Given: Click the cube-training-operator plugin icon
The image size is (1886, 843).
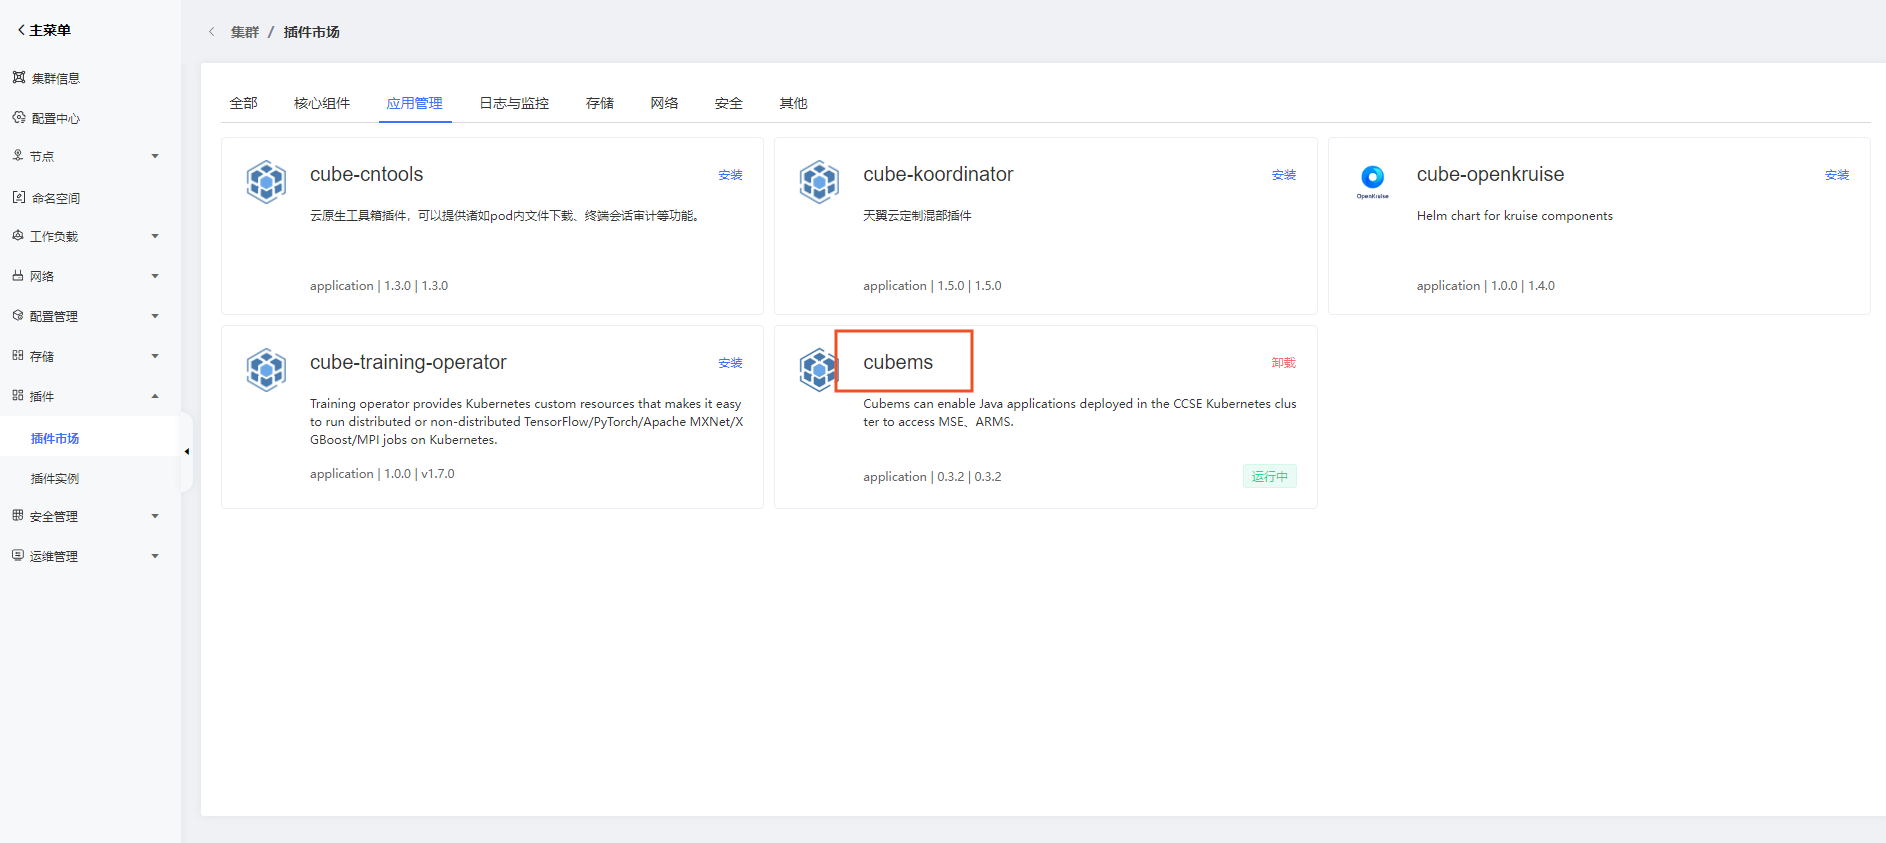Looking at the screenshot, I should coord(266,370).
